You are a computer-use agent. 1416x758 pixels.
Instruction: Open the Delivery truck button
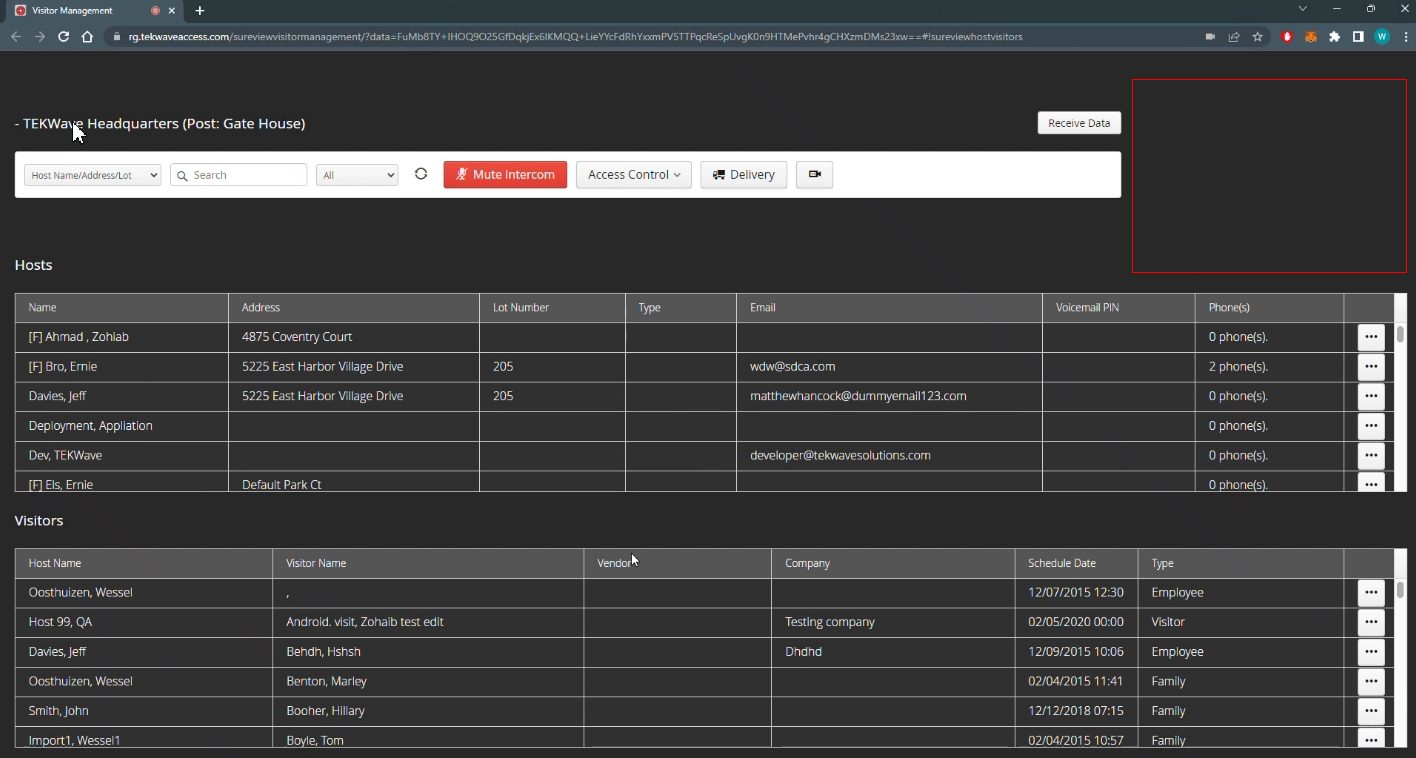point(743,175)
